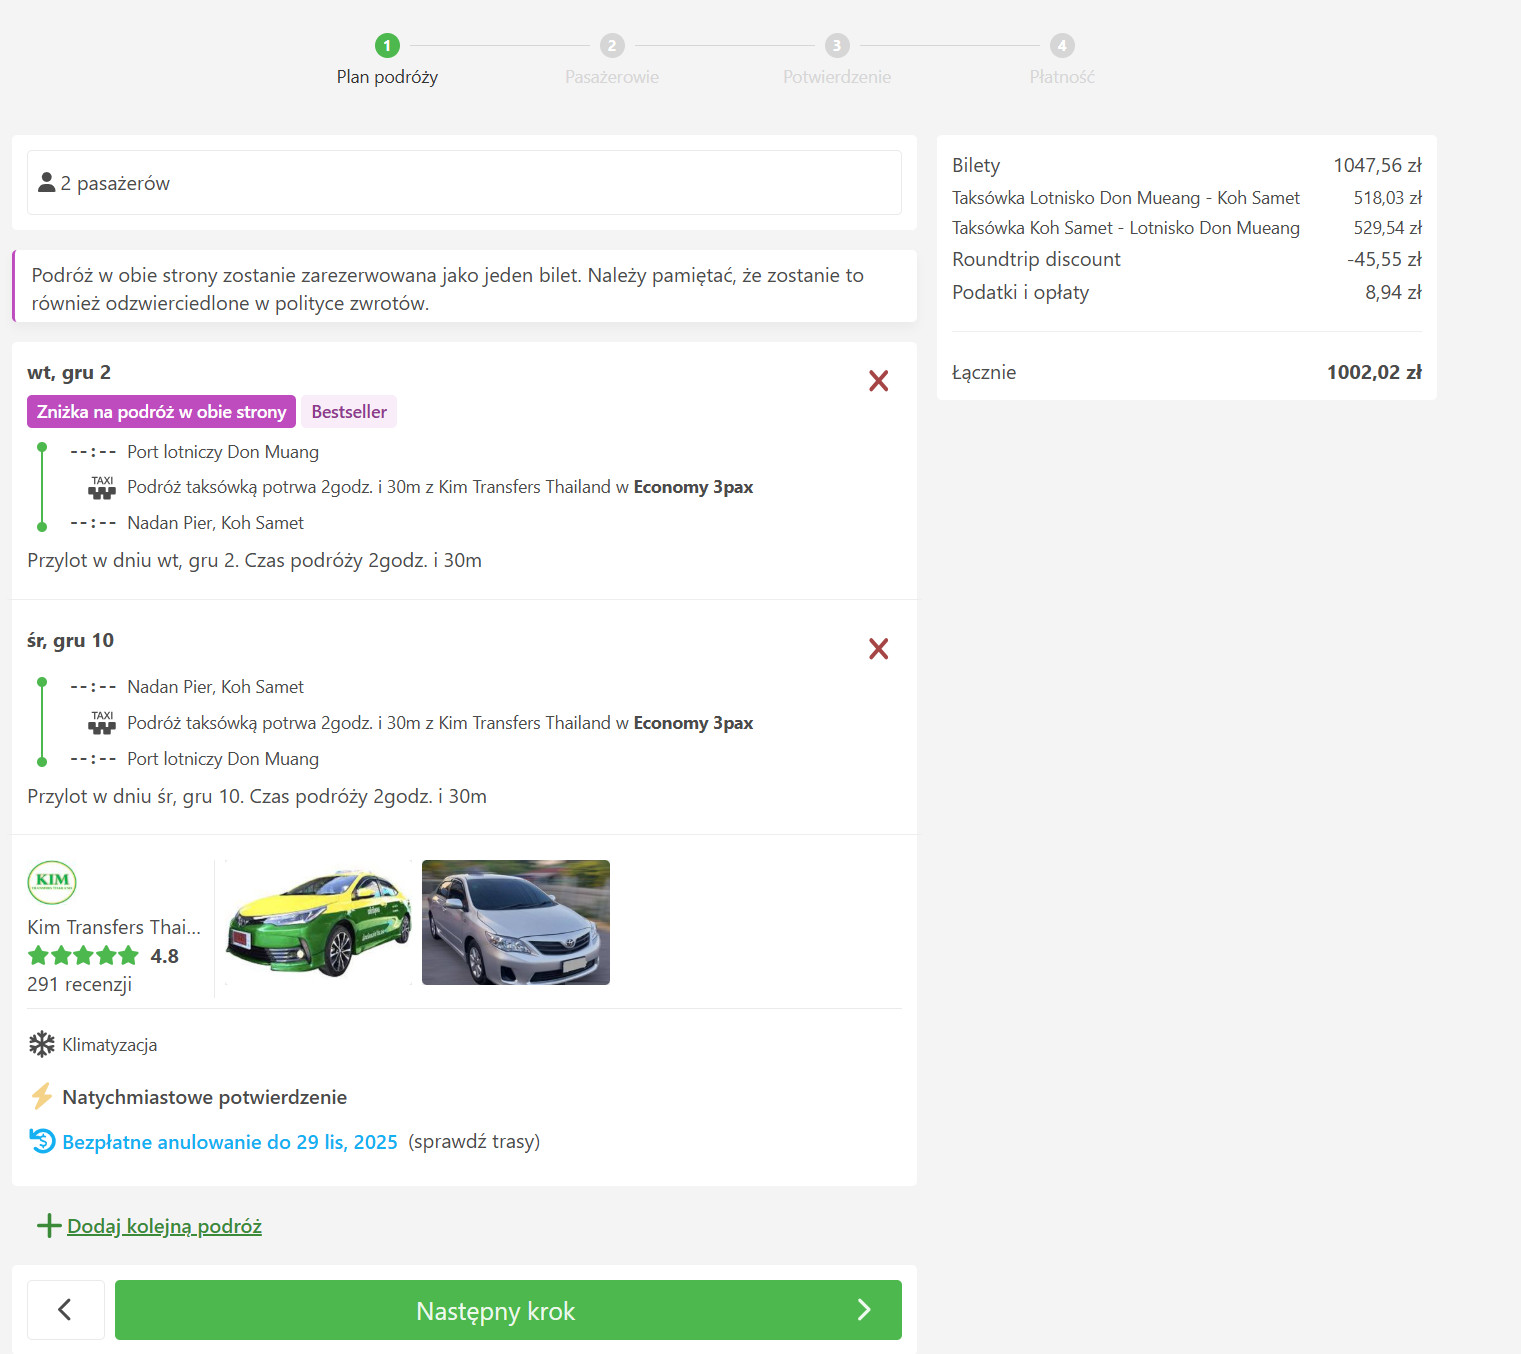This screenshot has width=1521, height=1354.
Task: Select step 2 Pasażerowie
Action: [x=612, y=46]
